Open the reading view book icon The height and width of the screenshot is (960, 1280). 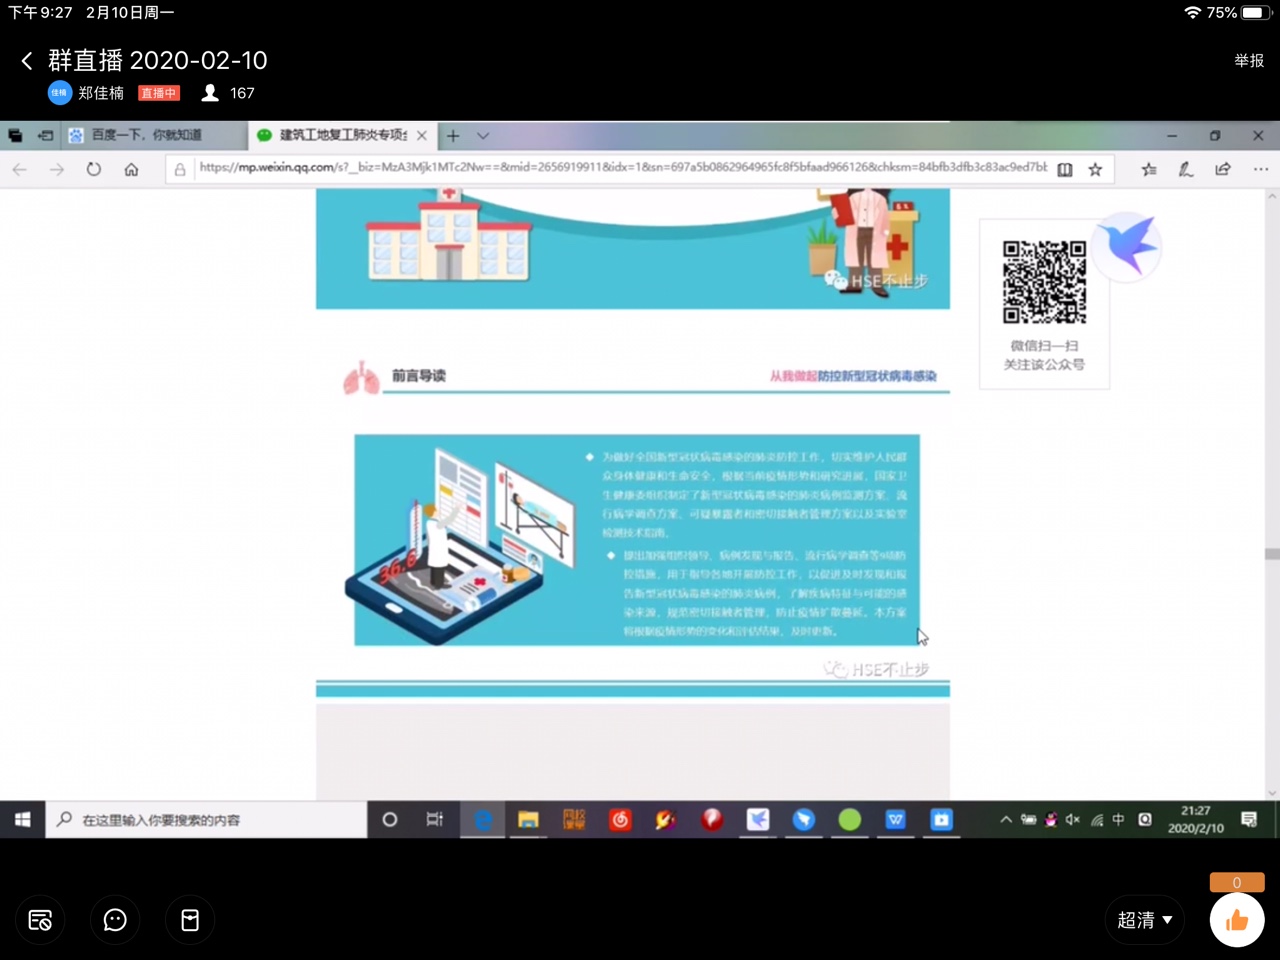[1065, 169]
